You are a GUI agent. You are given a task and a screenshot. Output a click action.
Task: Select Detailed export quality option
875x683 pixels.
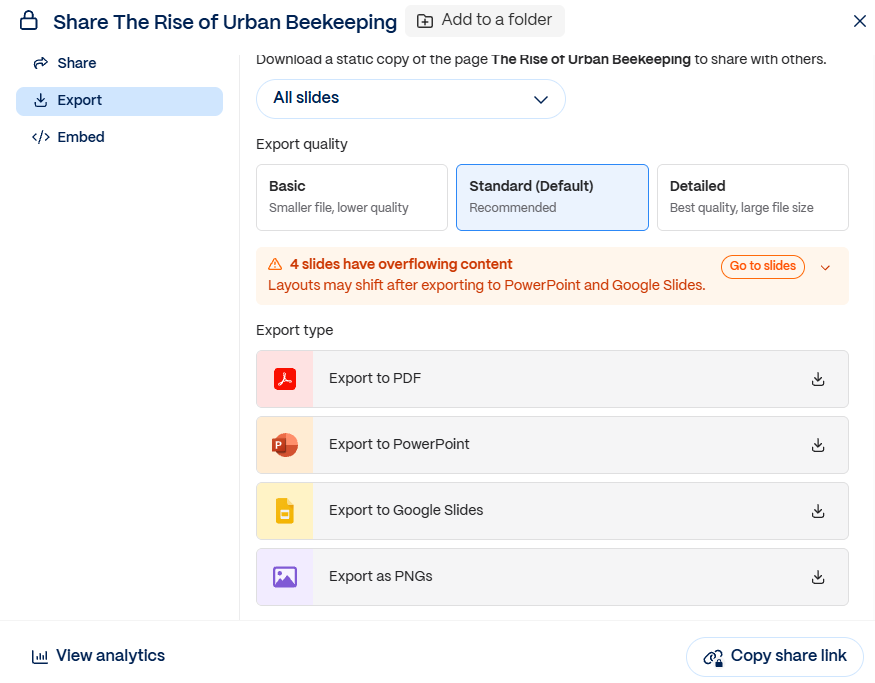pos(752,197)
